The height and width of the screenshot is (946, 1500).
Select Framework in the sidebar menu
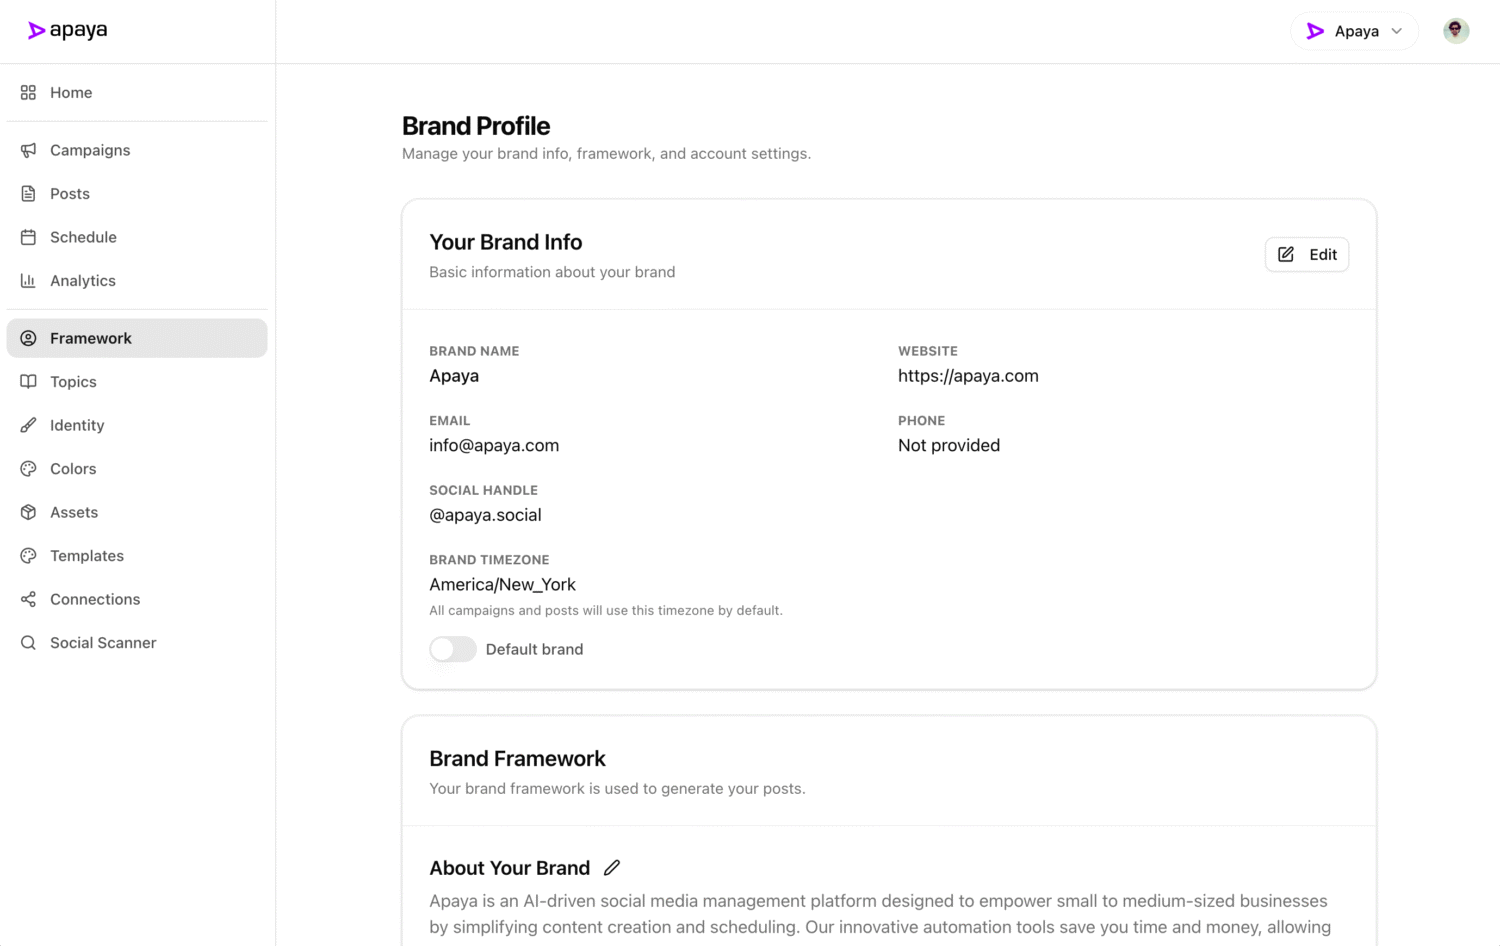91,338
